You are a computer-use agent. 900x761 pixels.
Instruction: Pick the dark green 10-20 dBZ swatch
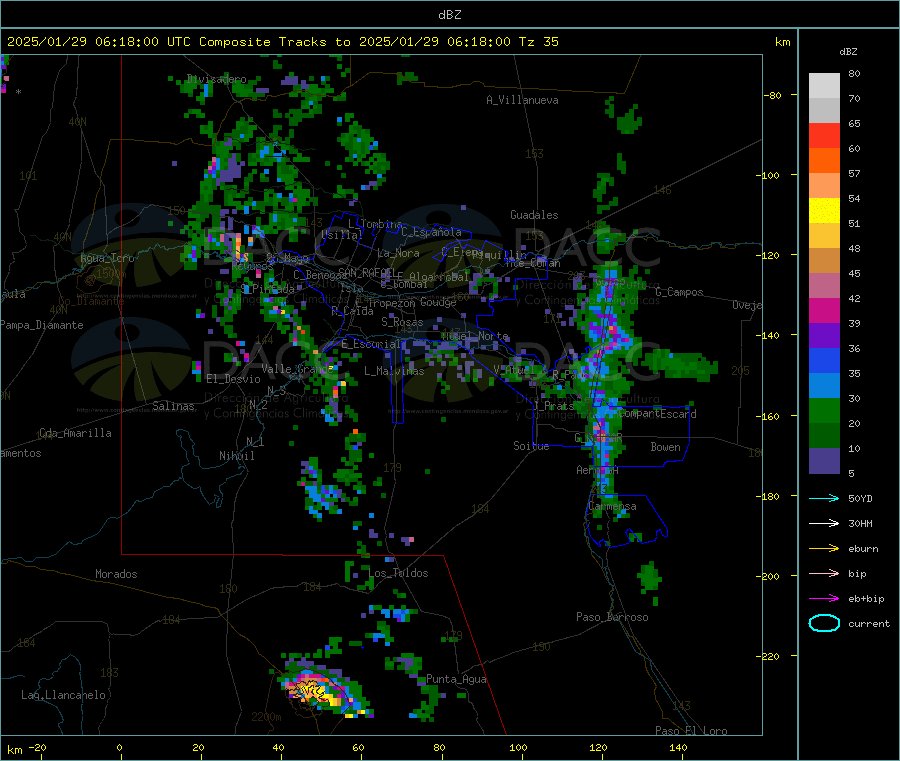[824, 436]
